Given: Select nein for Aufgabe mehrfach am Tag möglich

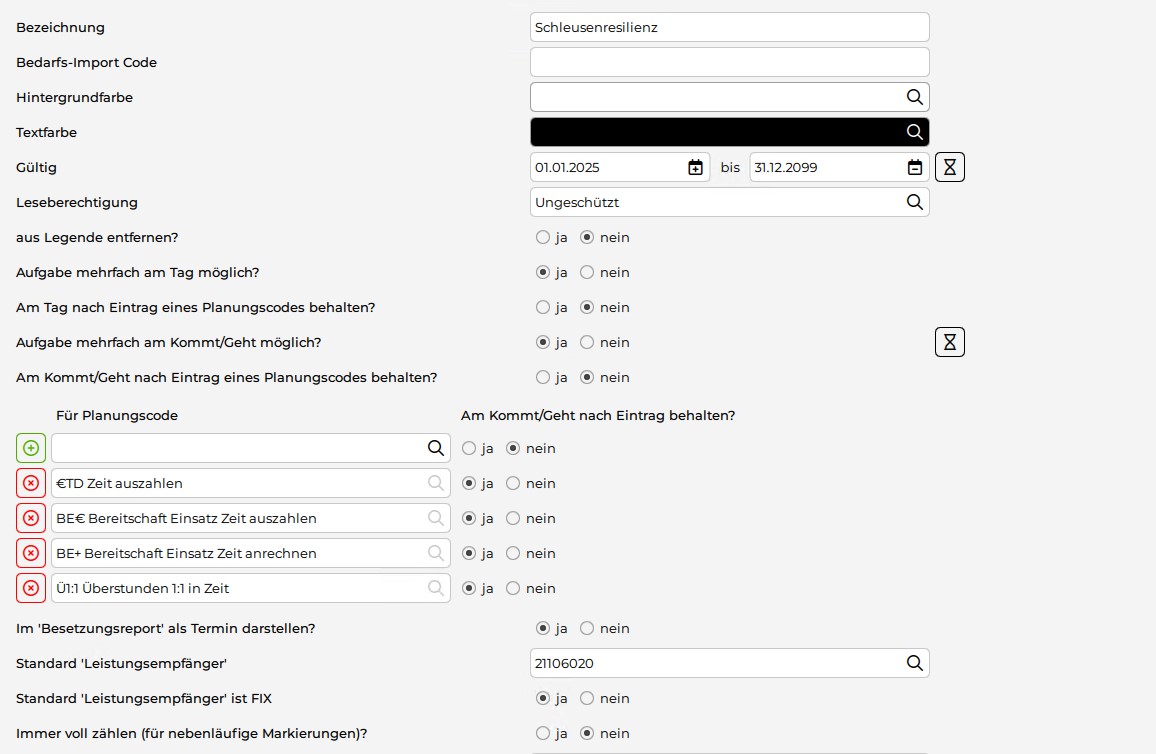Looking at the screenshot, I should (x=587, y=273).
